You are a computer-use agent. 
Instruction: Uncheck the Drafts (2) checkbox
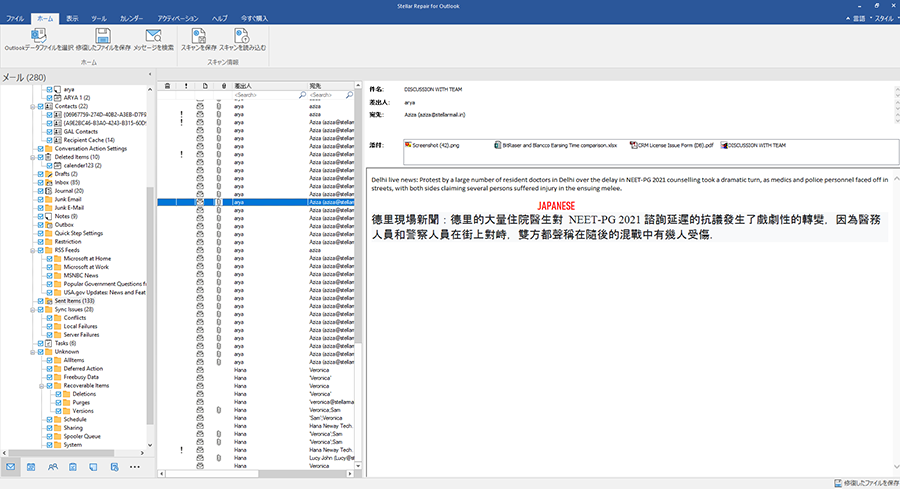[x=41, y=174]
